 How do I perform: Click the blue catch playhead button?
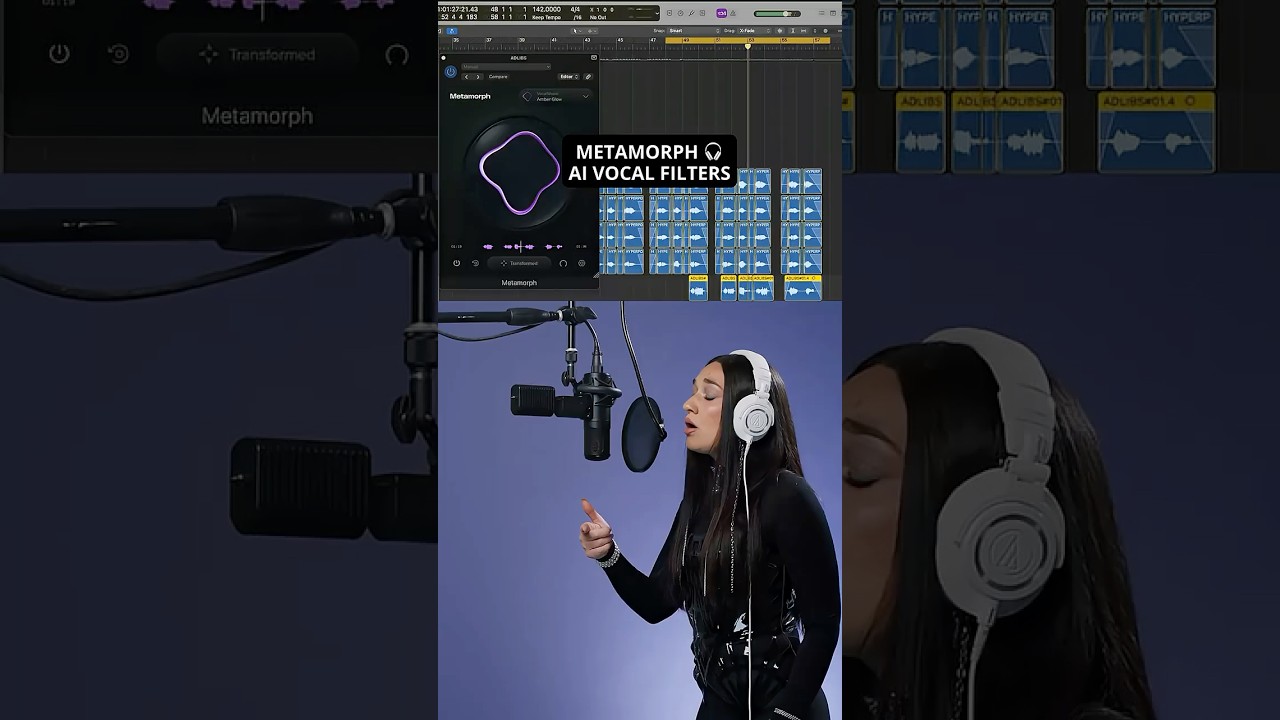pos(452,31)
